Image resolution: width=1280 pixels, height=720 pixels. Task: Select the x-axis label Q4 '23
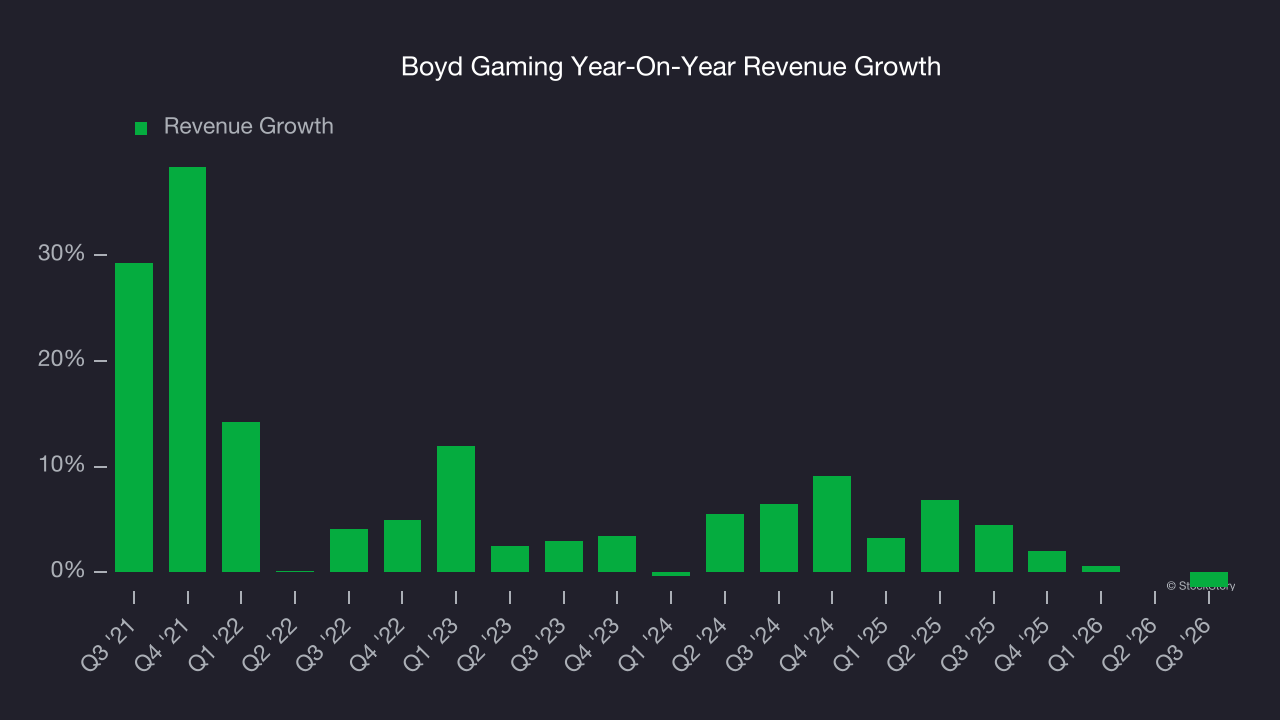pos(592,645)
